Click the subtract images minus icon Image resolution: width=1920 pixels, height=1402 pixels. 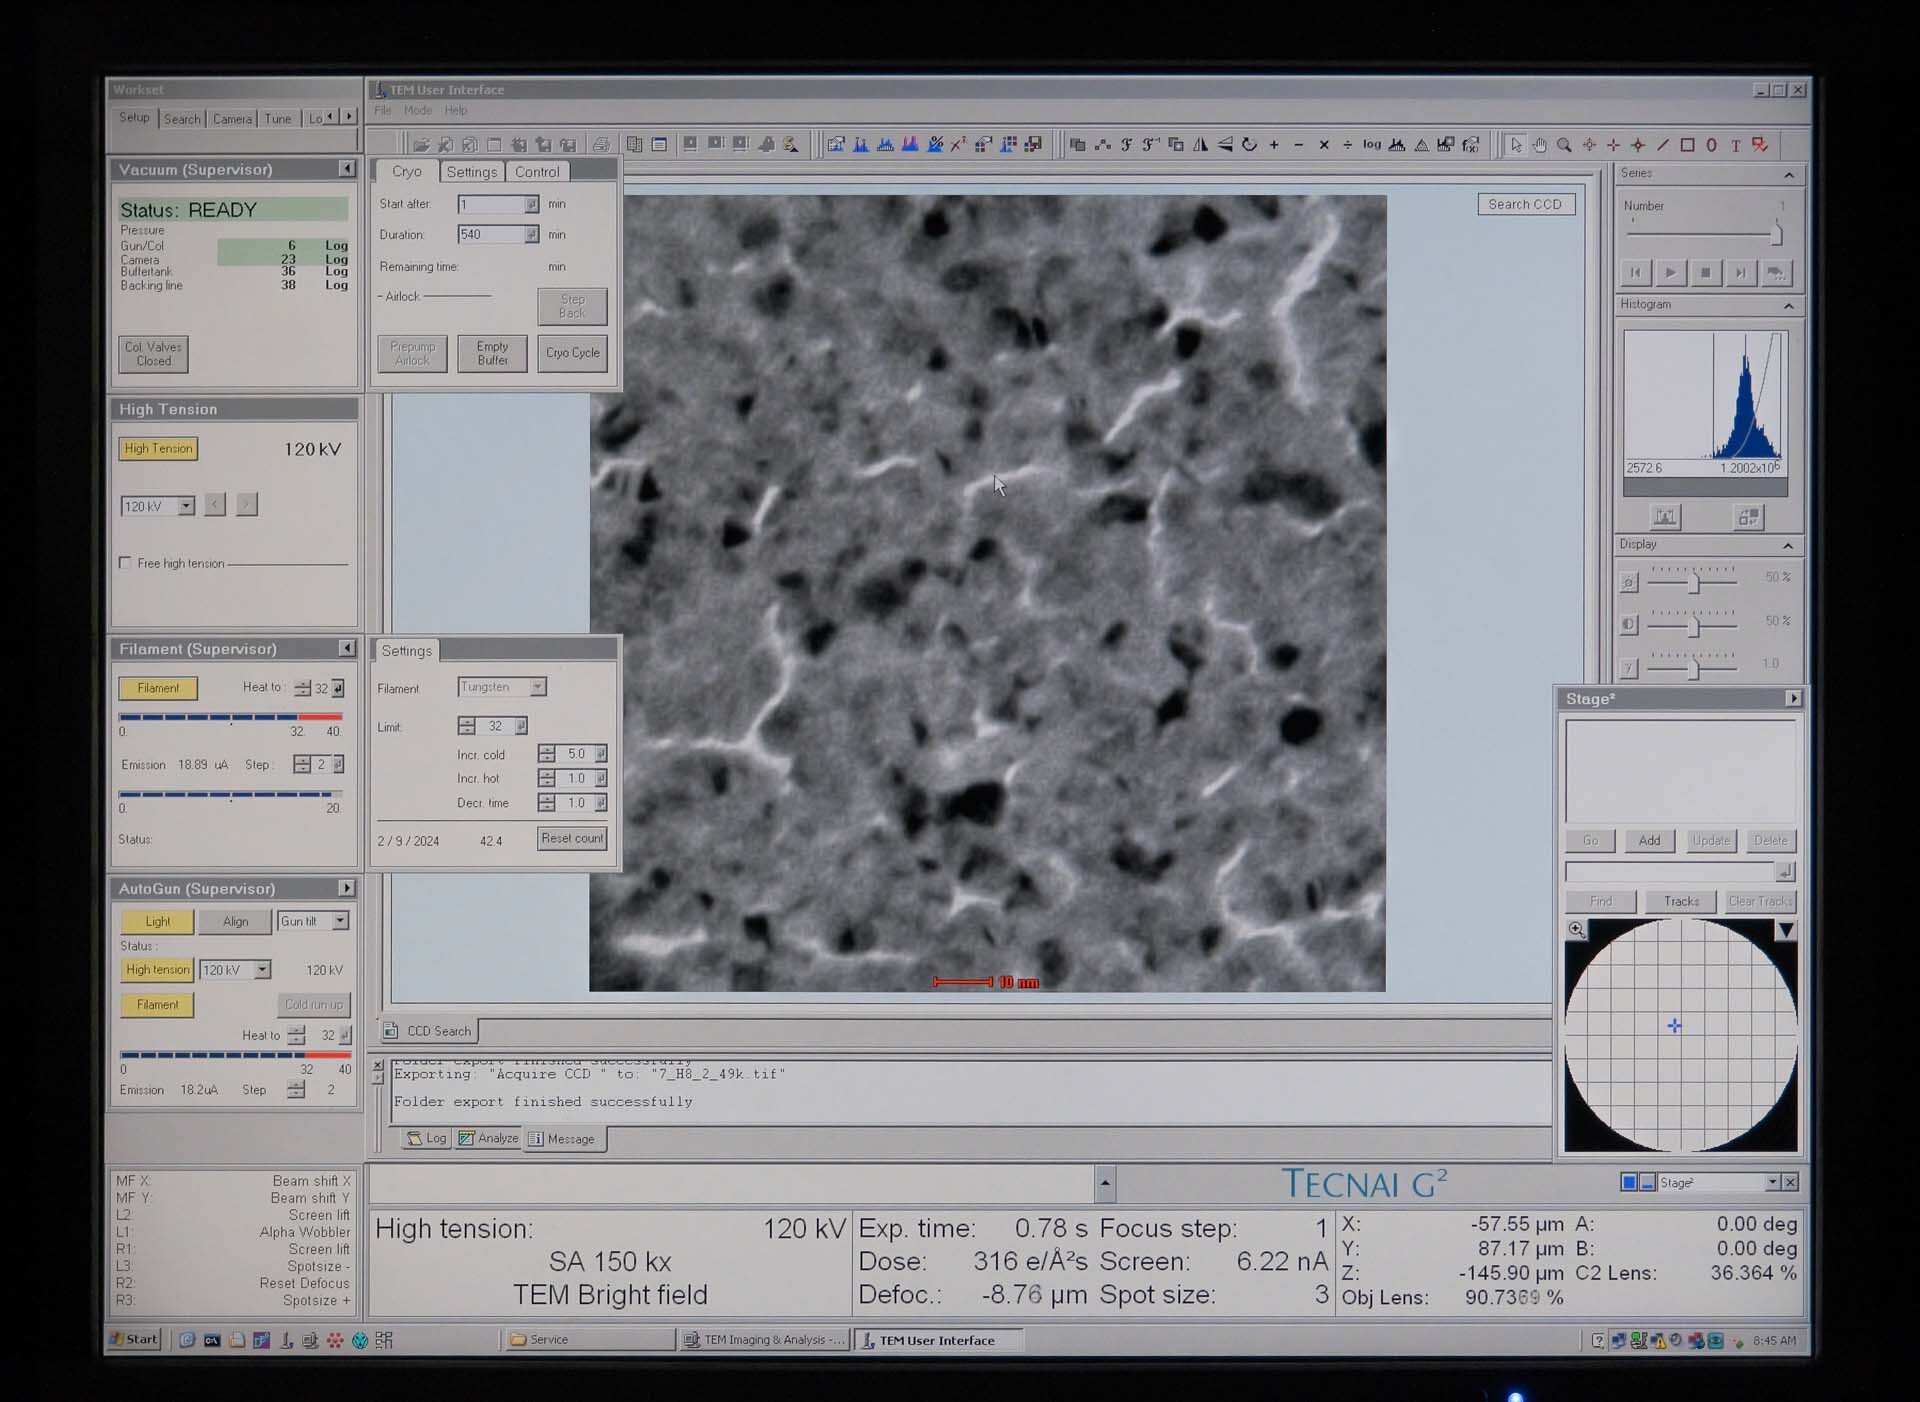(1298, 145)
